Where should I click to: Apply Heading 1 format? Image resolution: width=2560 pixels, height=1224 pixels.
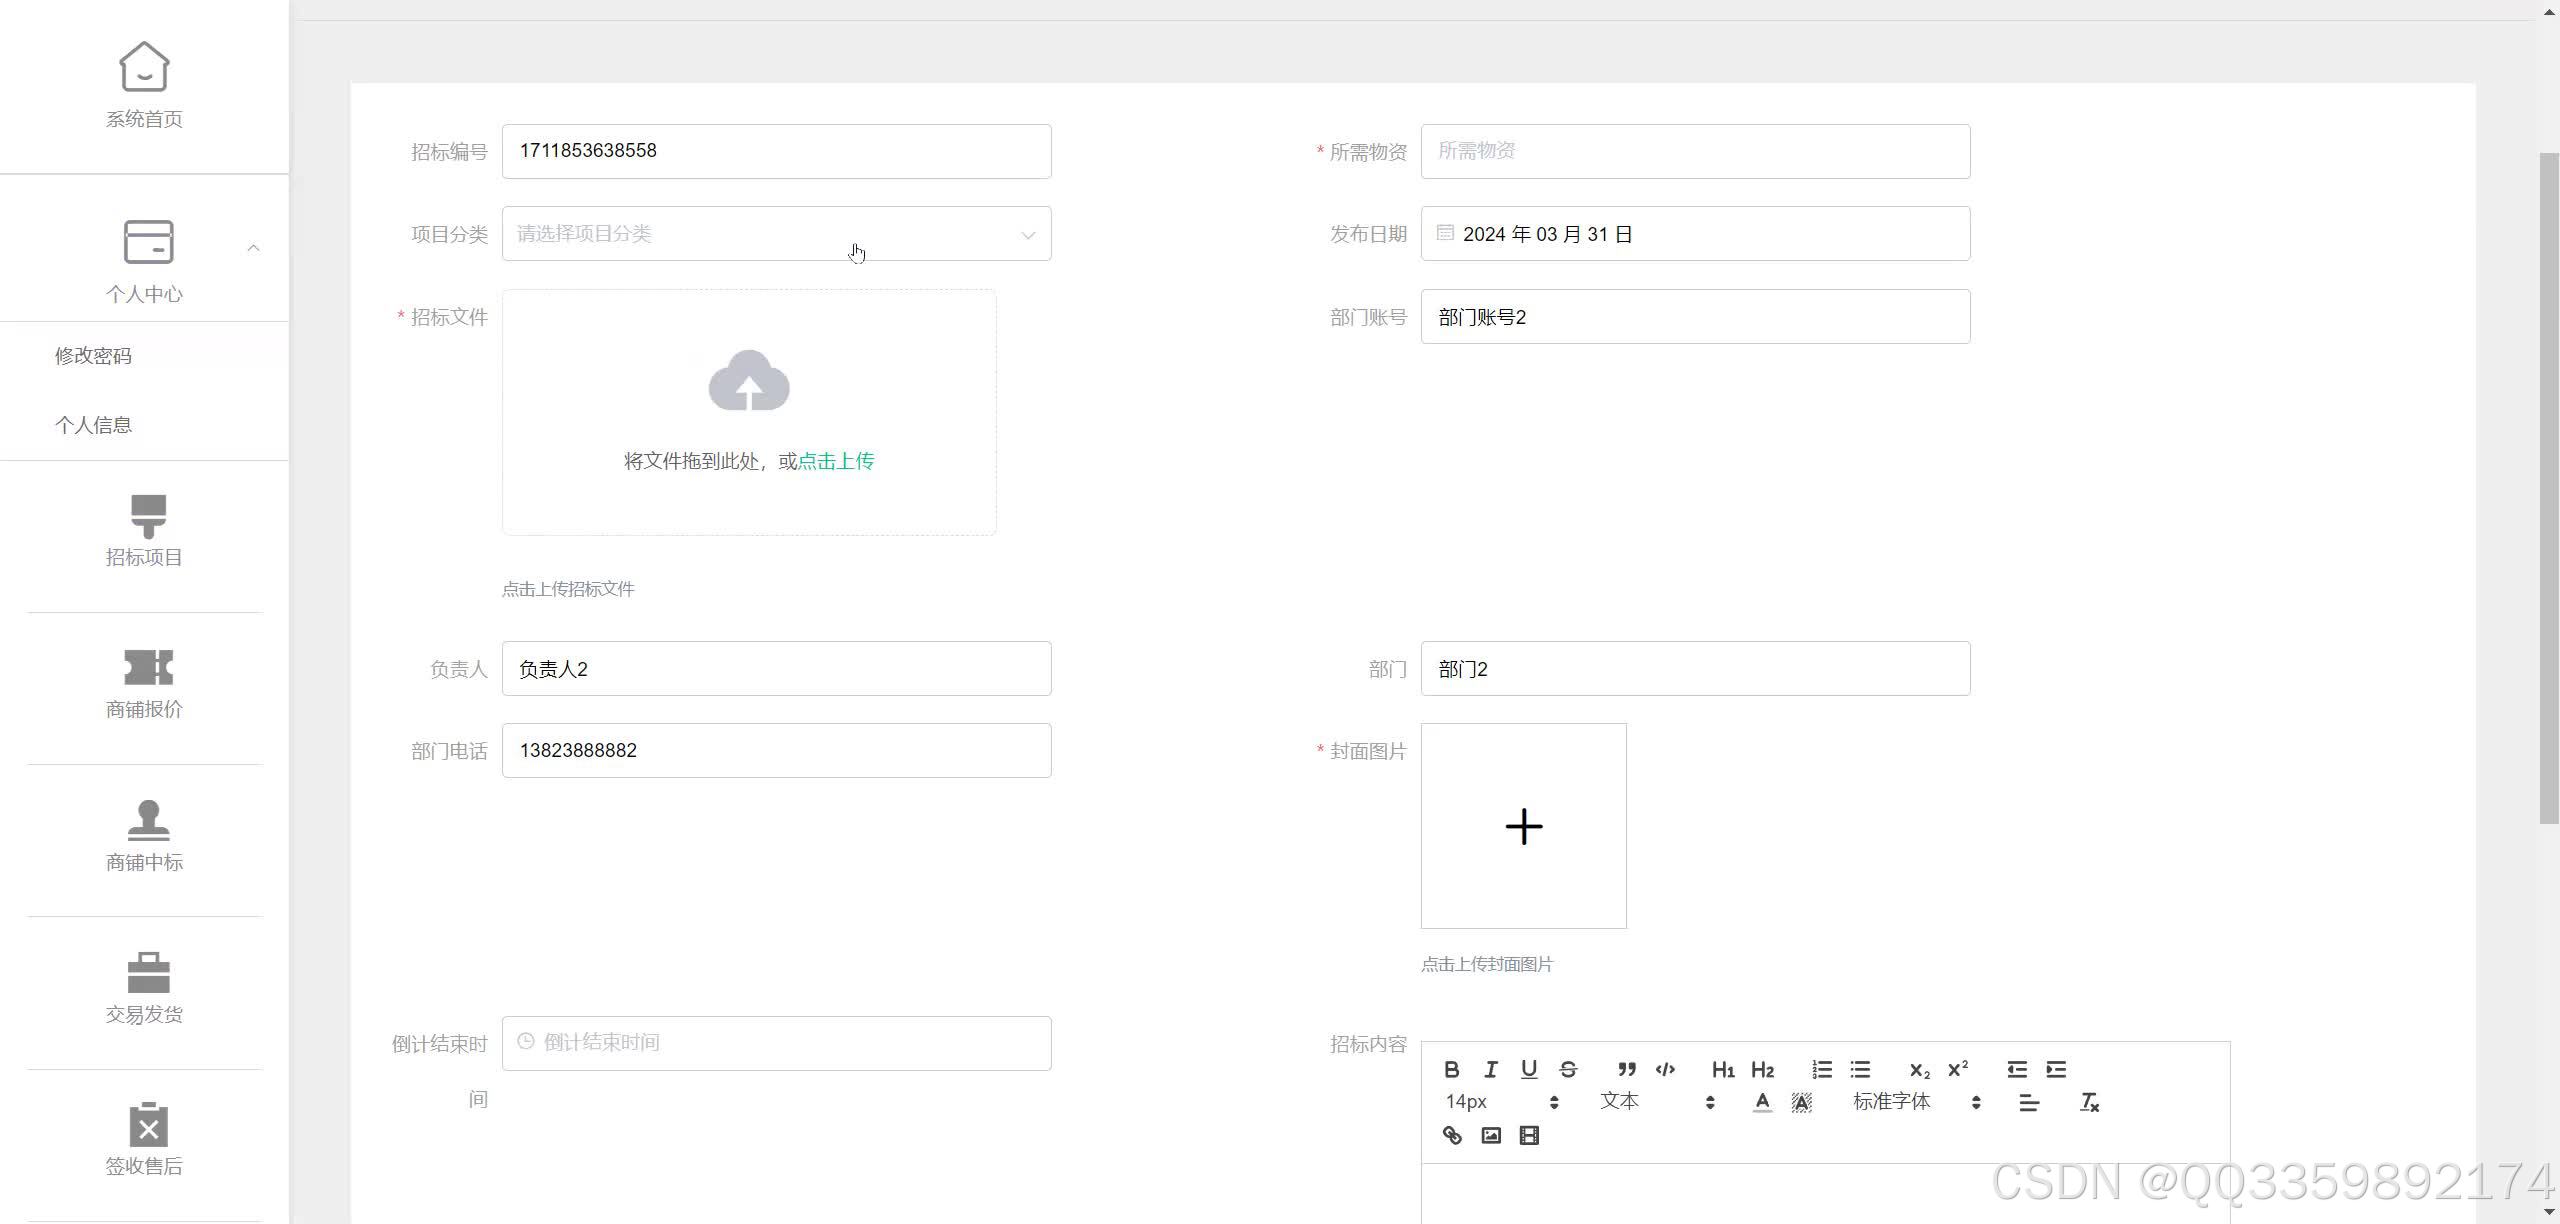tap(1723, 1069)
